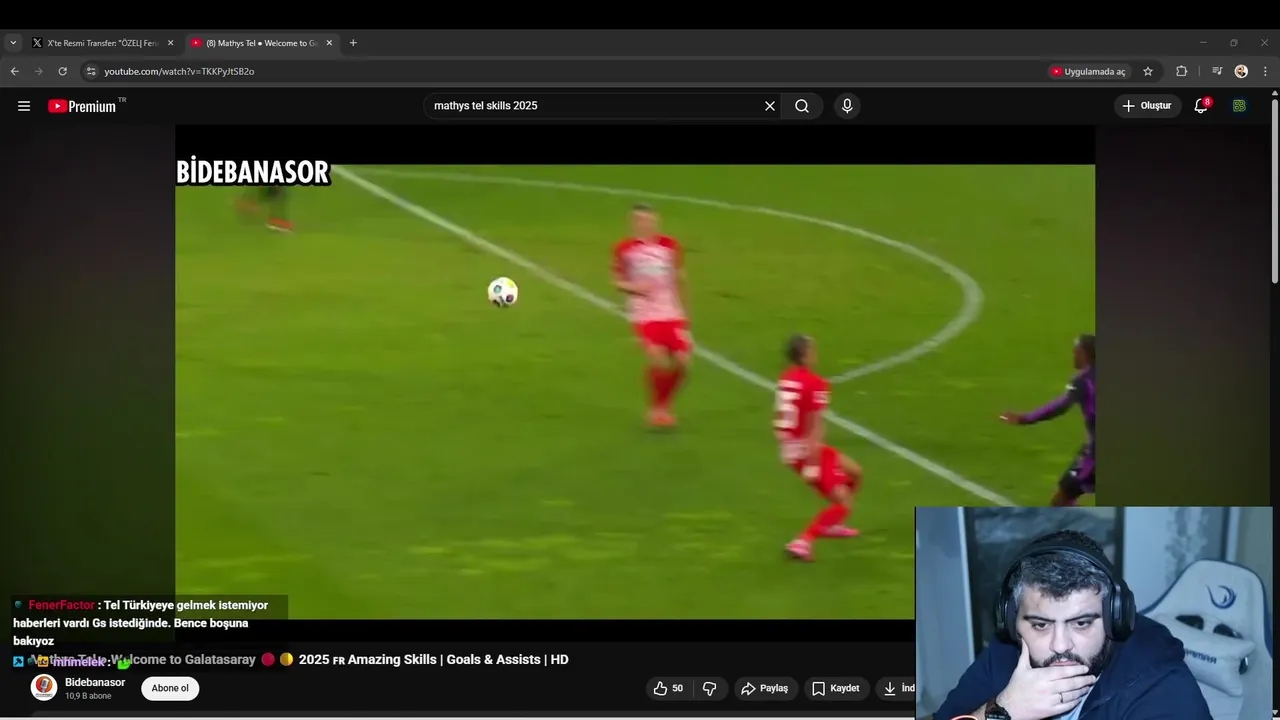Open Chrome three-dot menu

point(1265,71)
